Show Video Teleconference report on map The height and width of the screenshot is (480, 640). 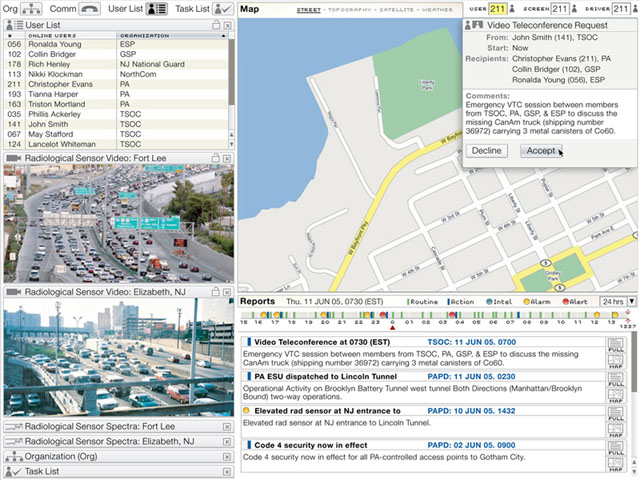coord(616,361)
